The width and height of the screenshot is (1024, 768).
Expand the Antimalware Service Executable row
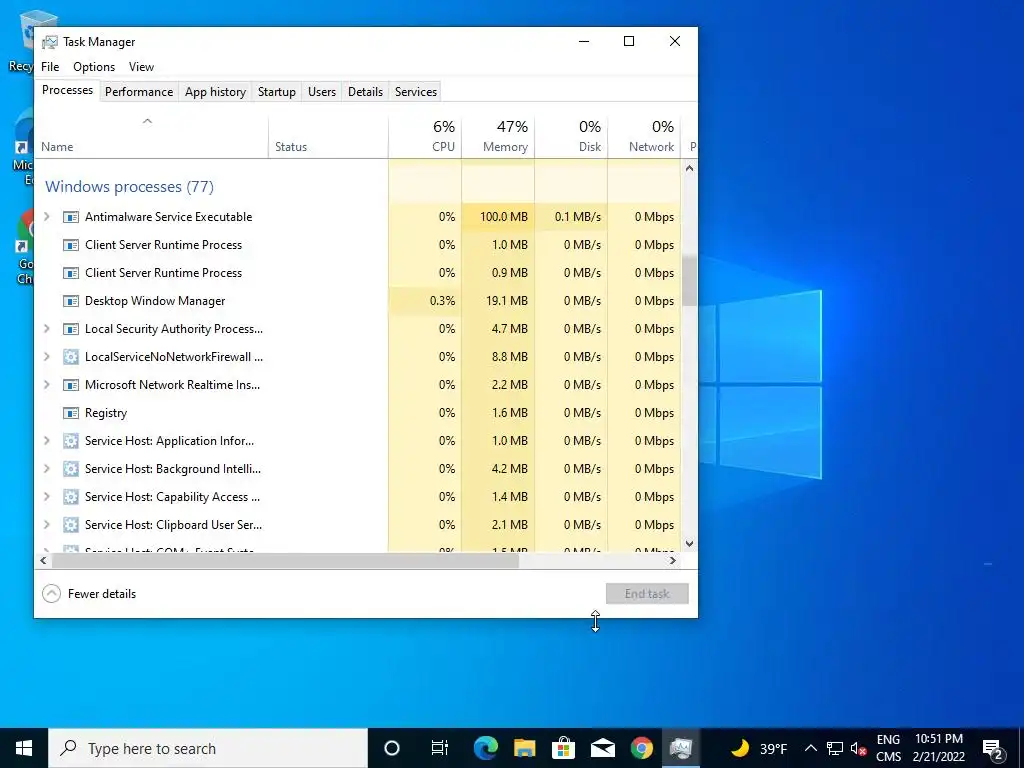point(46,217)
